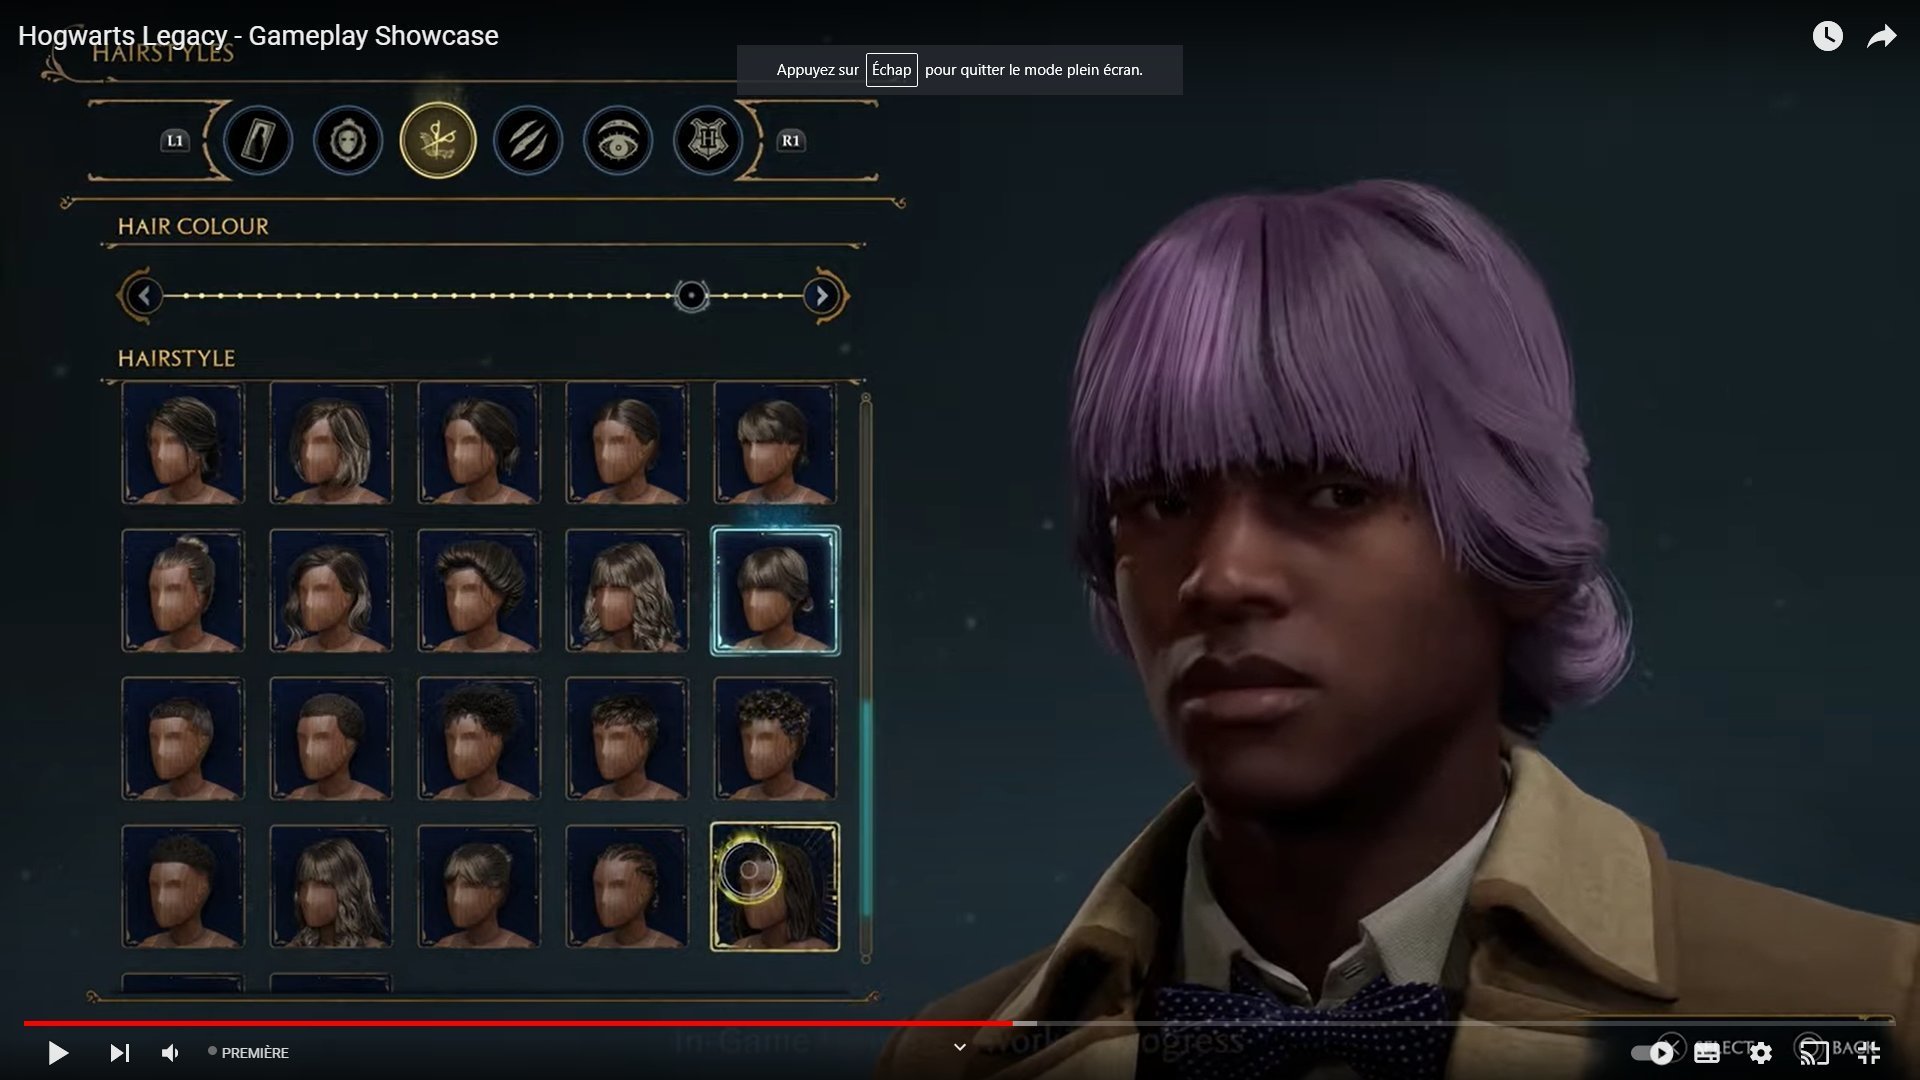The height and width of the screenshot is (1080, 1920).
Task: Open the face shape tab icon
Action: point(347,140)
